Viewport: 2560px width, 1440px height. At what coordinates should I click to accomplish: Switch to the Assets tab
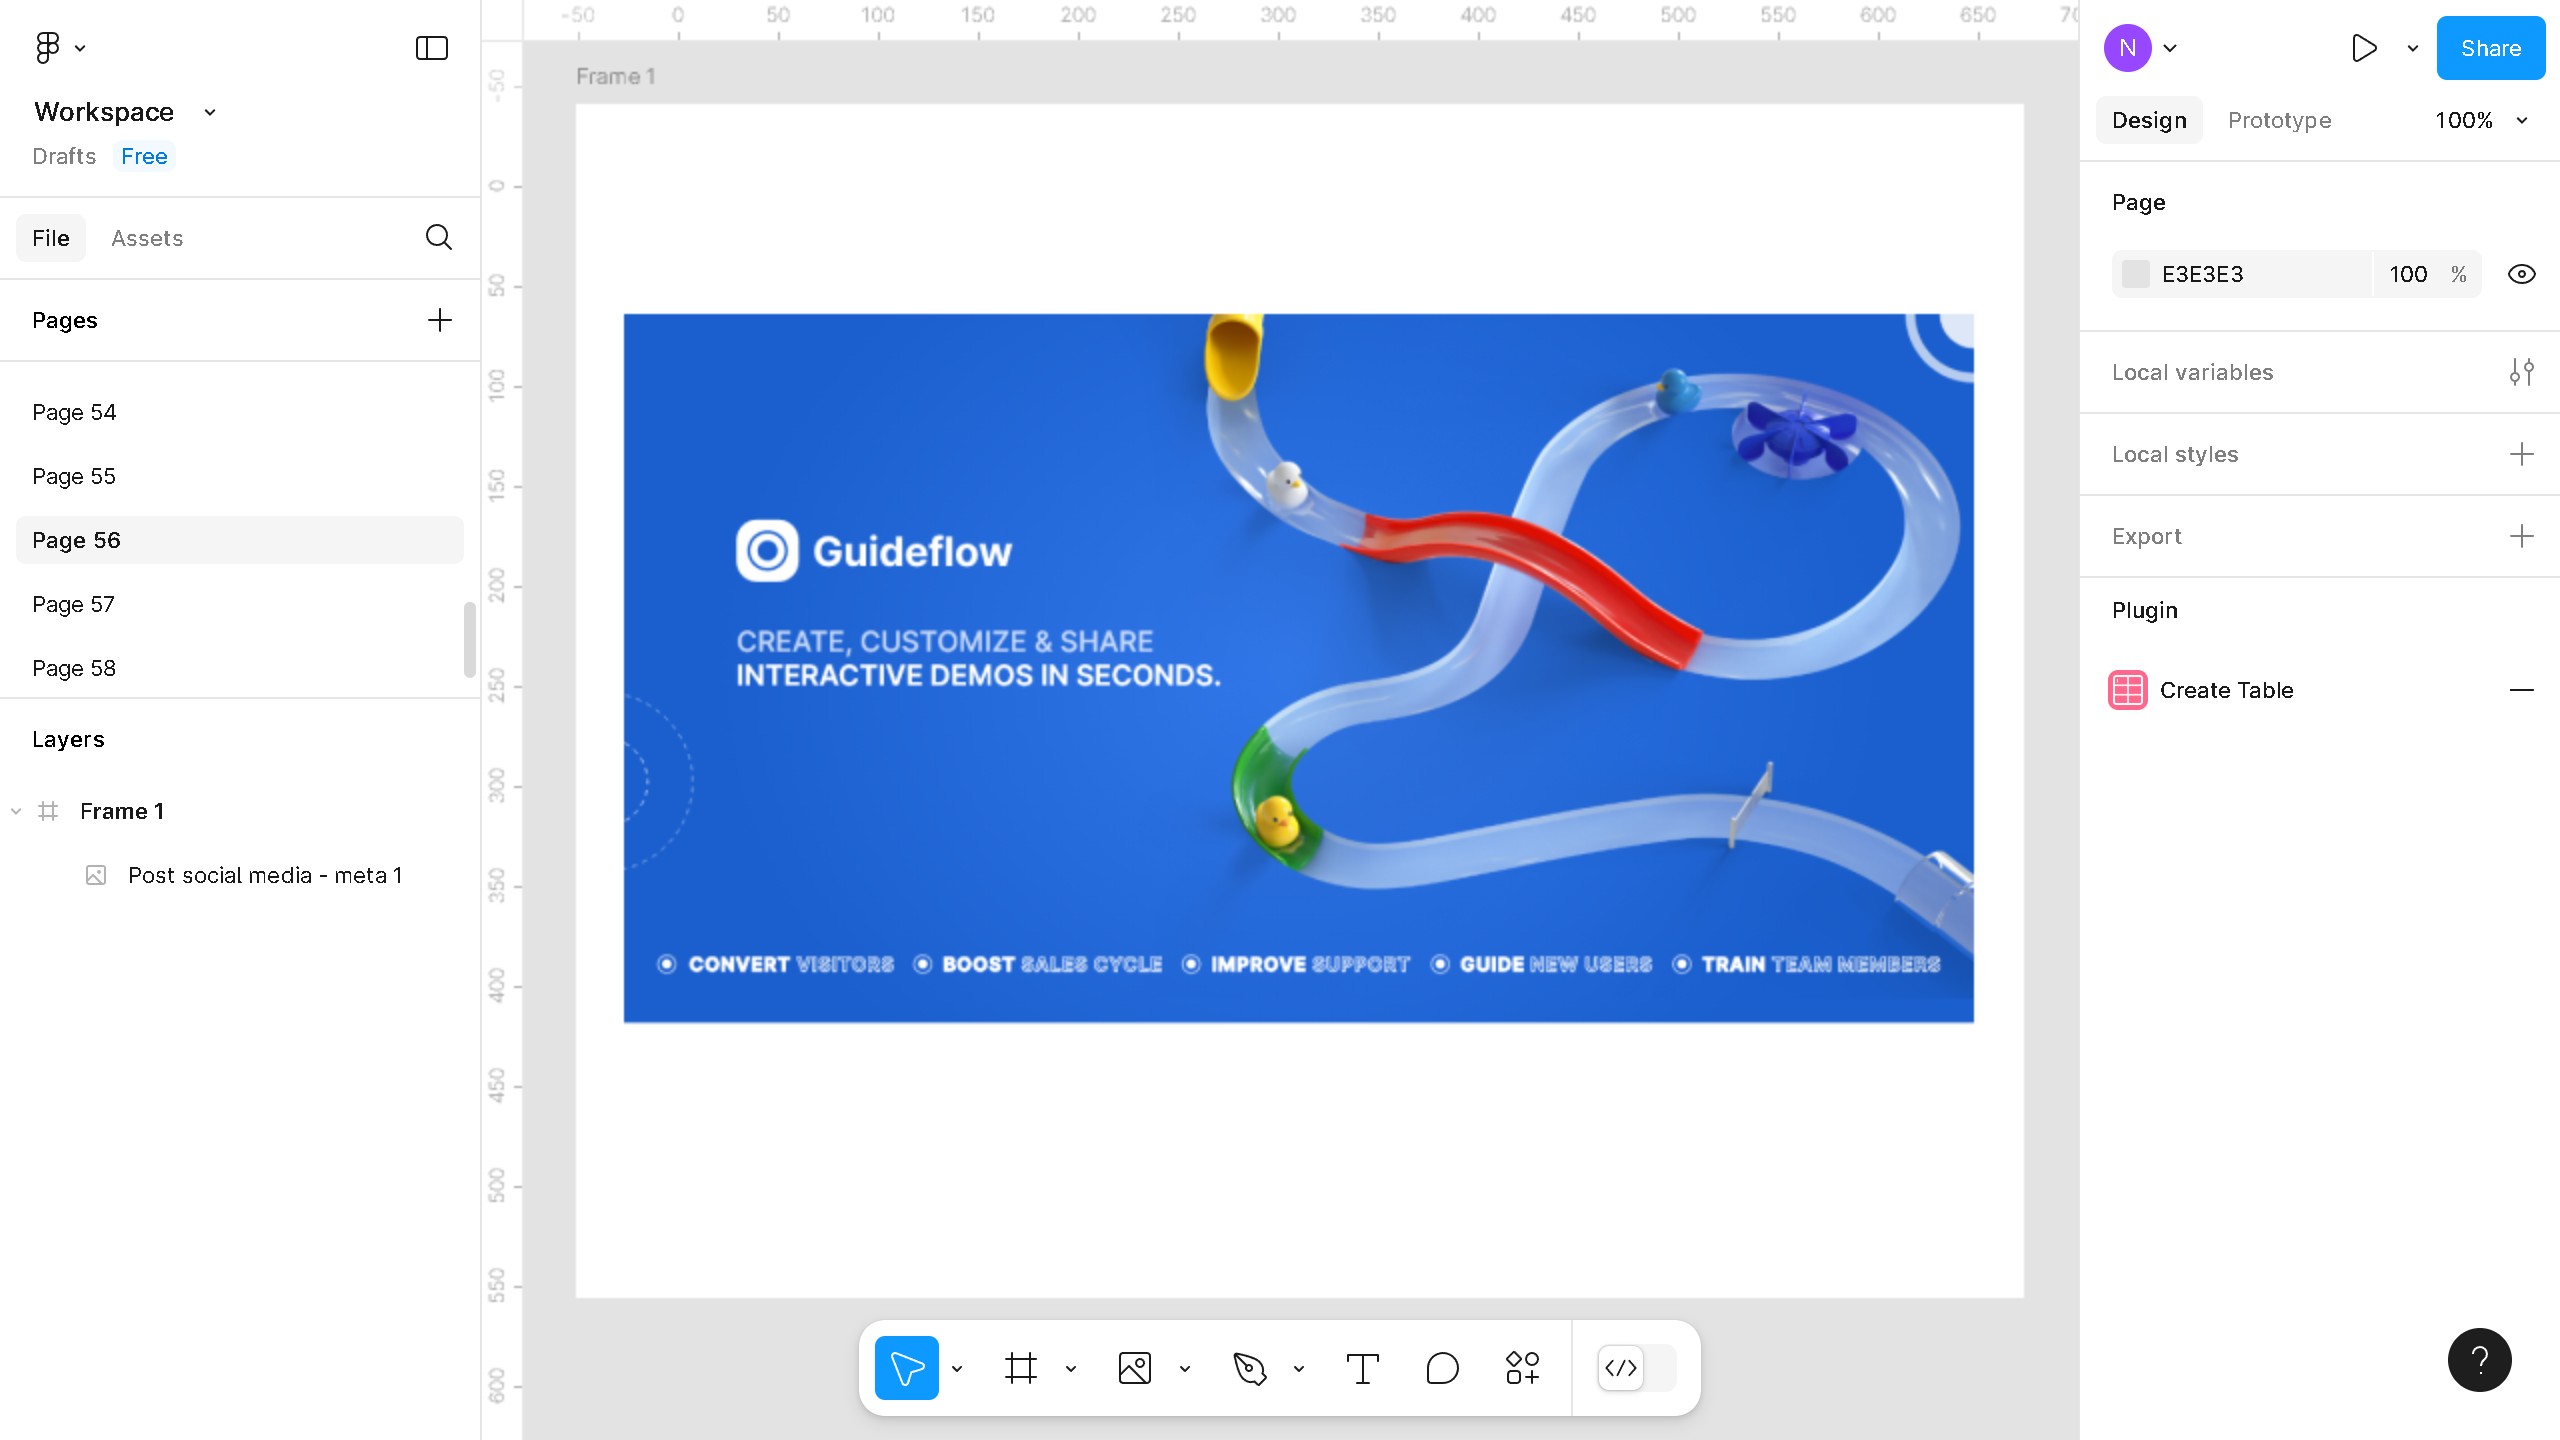point(147,238)
